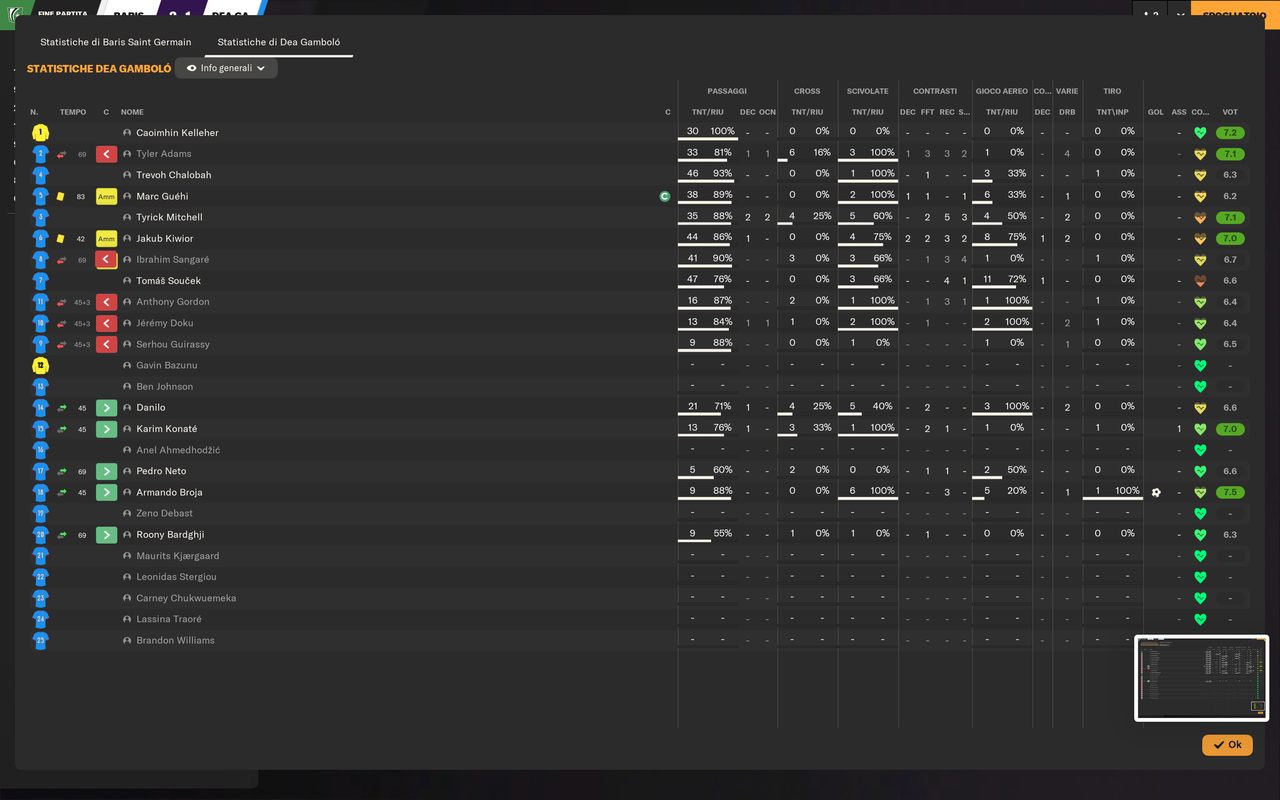This screenshot has height=800, width=1280.
Task: Click the yellow card icon on Marc Guéhi's row
Action: (60, 196)
